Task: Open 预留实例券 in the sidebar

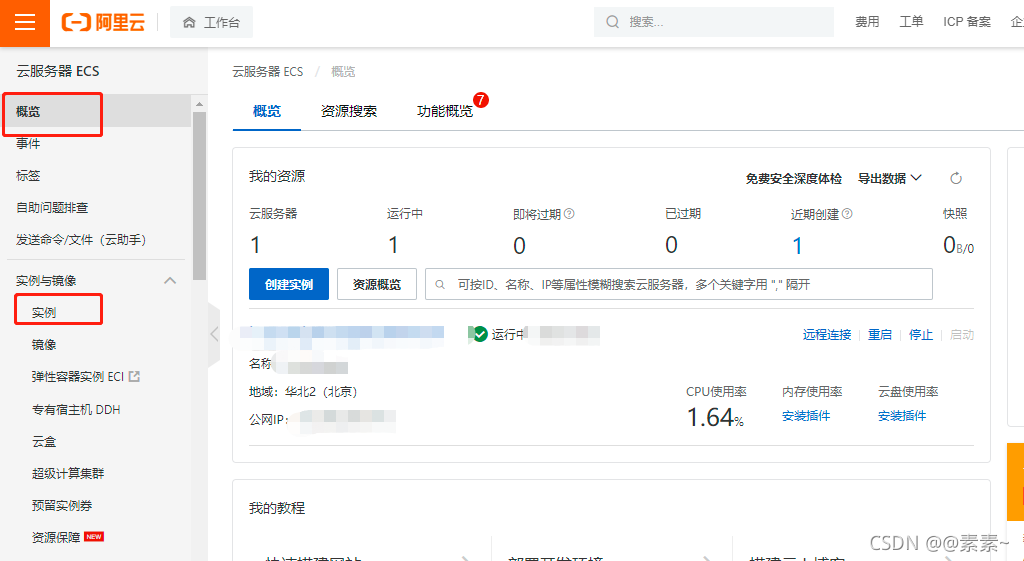Action: point(62,505)
